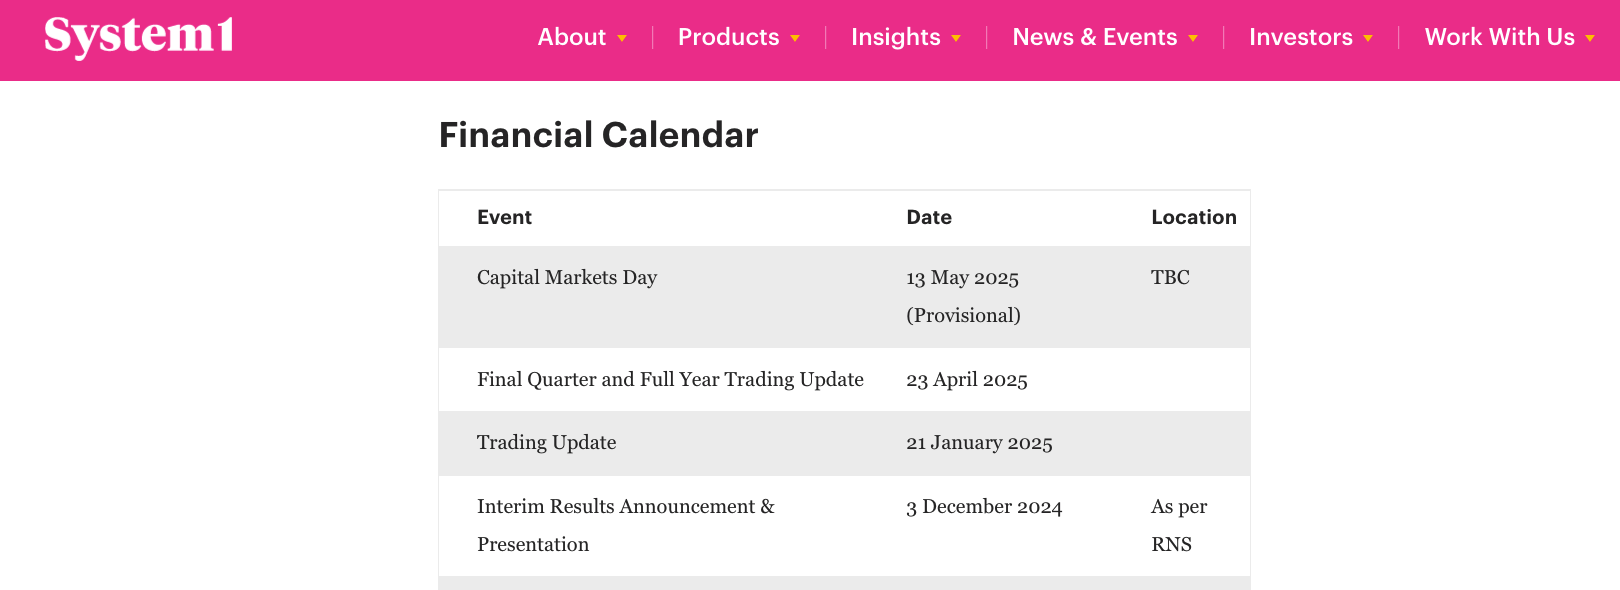Screen dimensions: 1620x590
Task: Open the About menu
Action: 572,37
